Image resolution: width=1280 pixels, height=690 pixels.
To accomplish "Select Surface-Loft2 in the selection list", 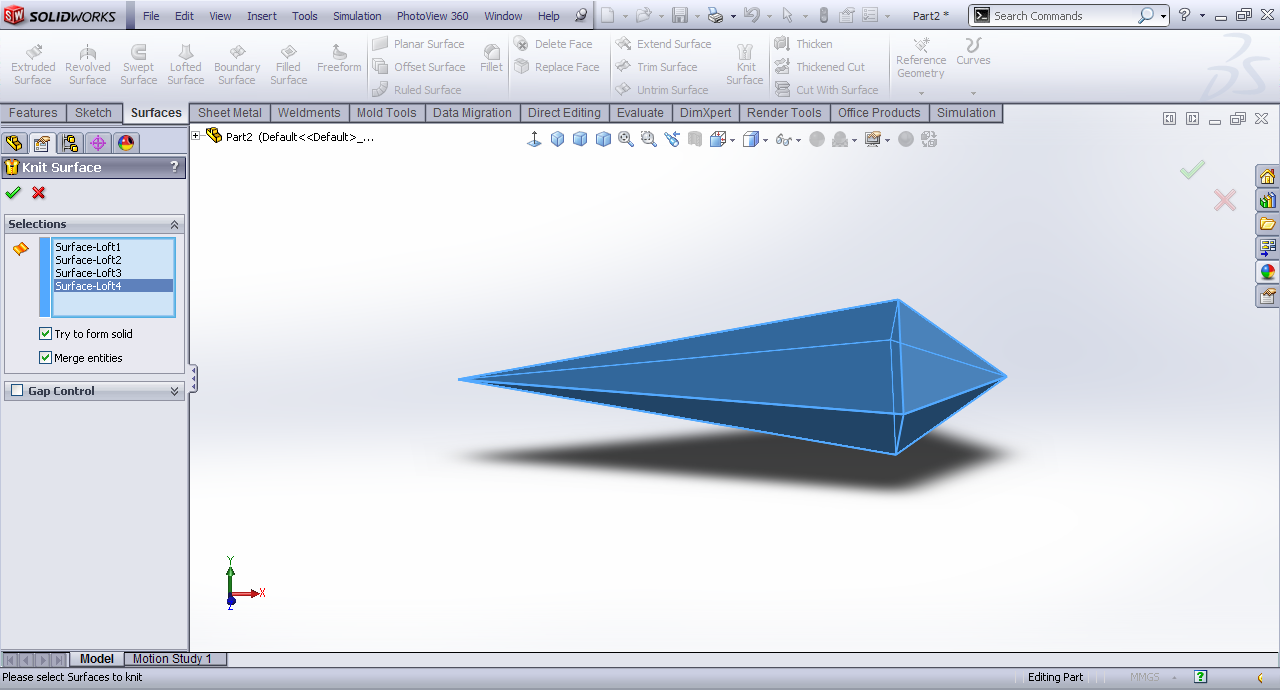I will [x=88, y=260].
